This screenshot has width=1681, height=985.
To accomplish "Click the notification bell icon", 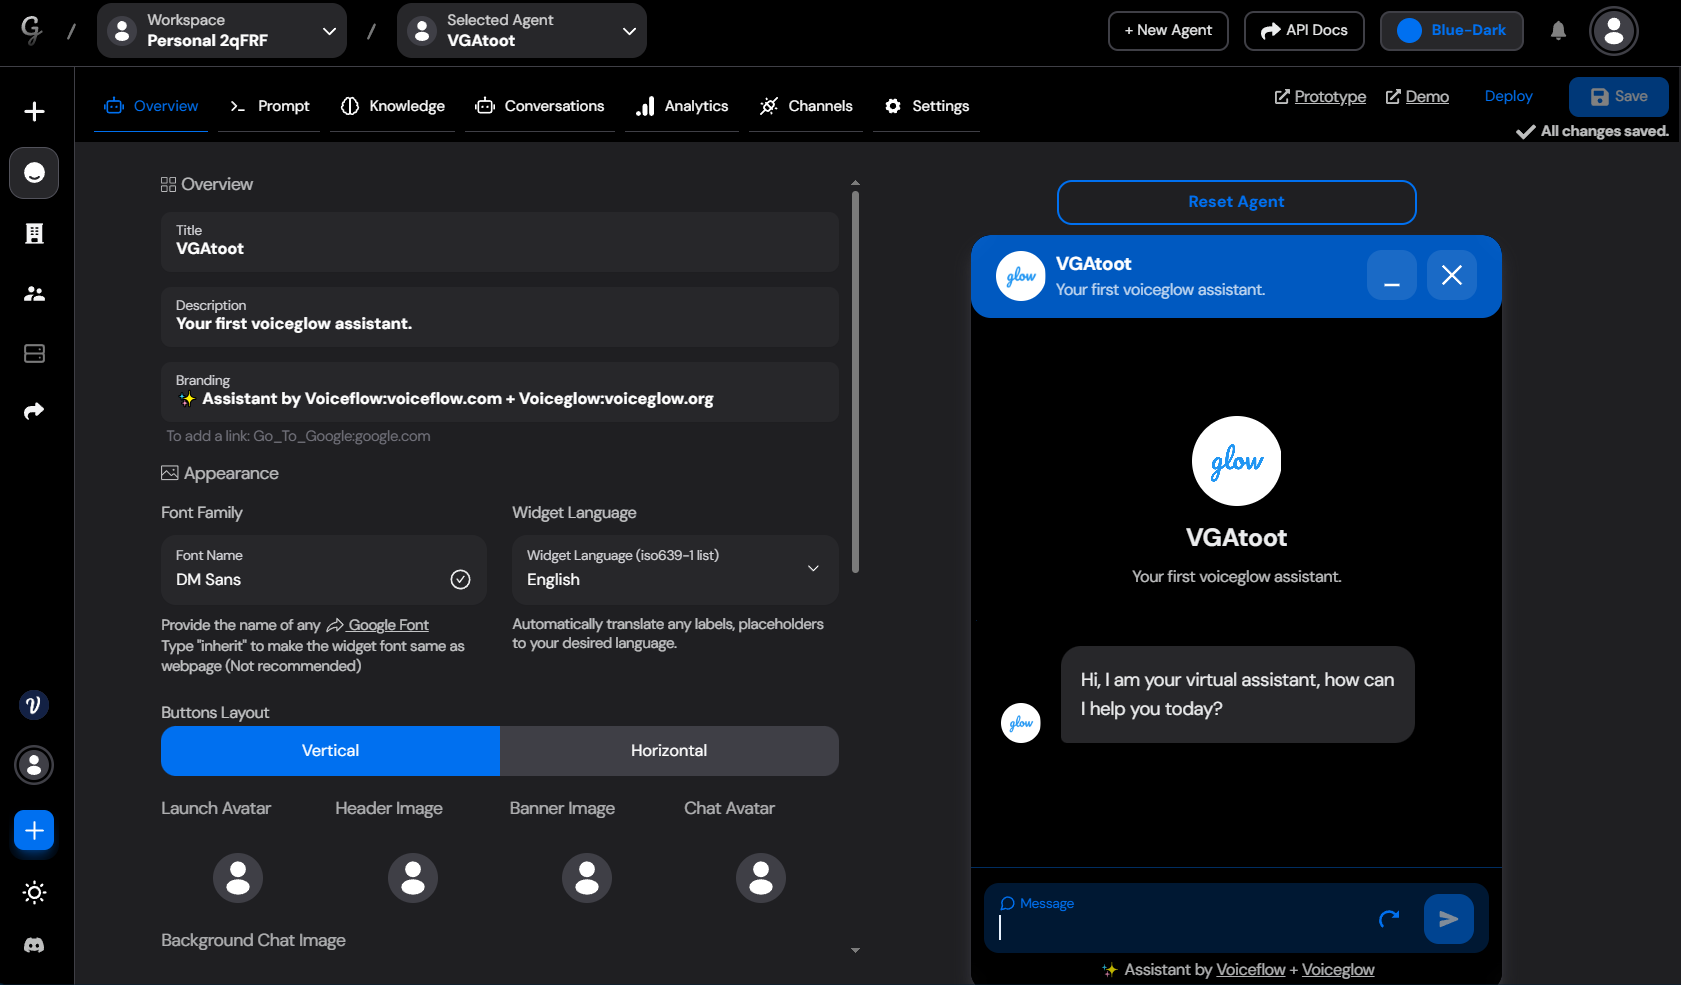I will (1558, 31).
